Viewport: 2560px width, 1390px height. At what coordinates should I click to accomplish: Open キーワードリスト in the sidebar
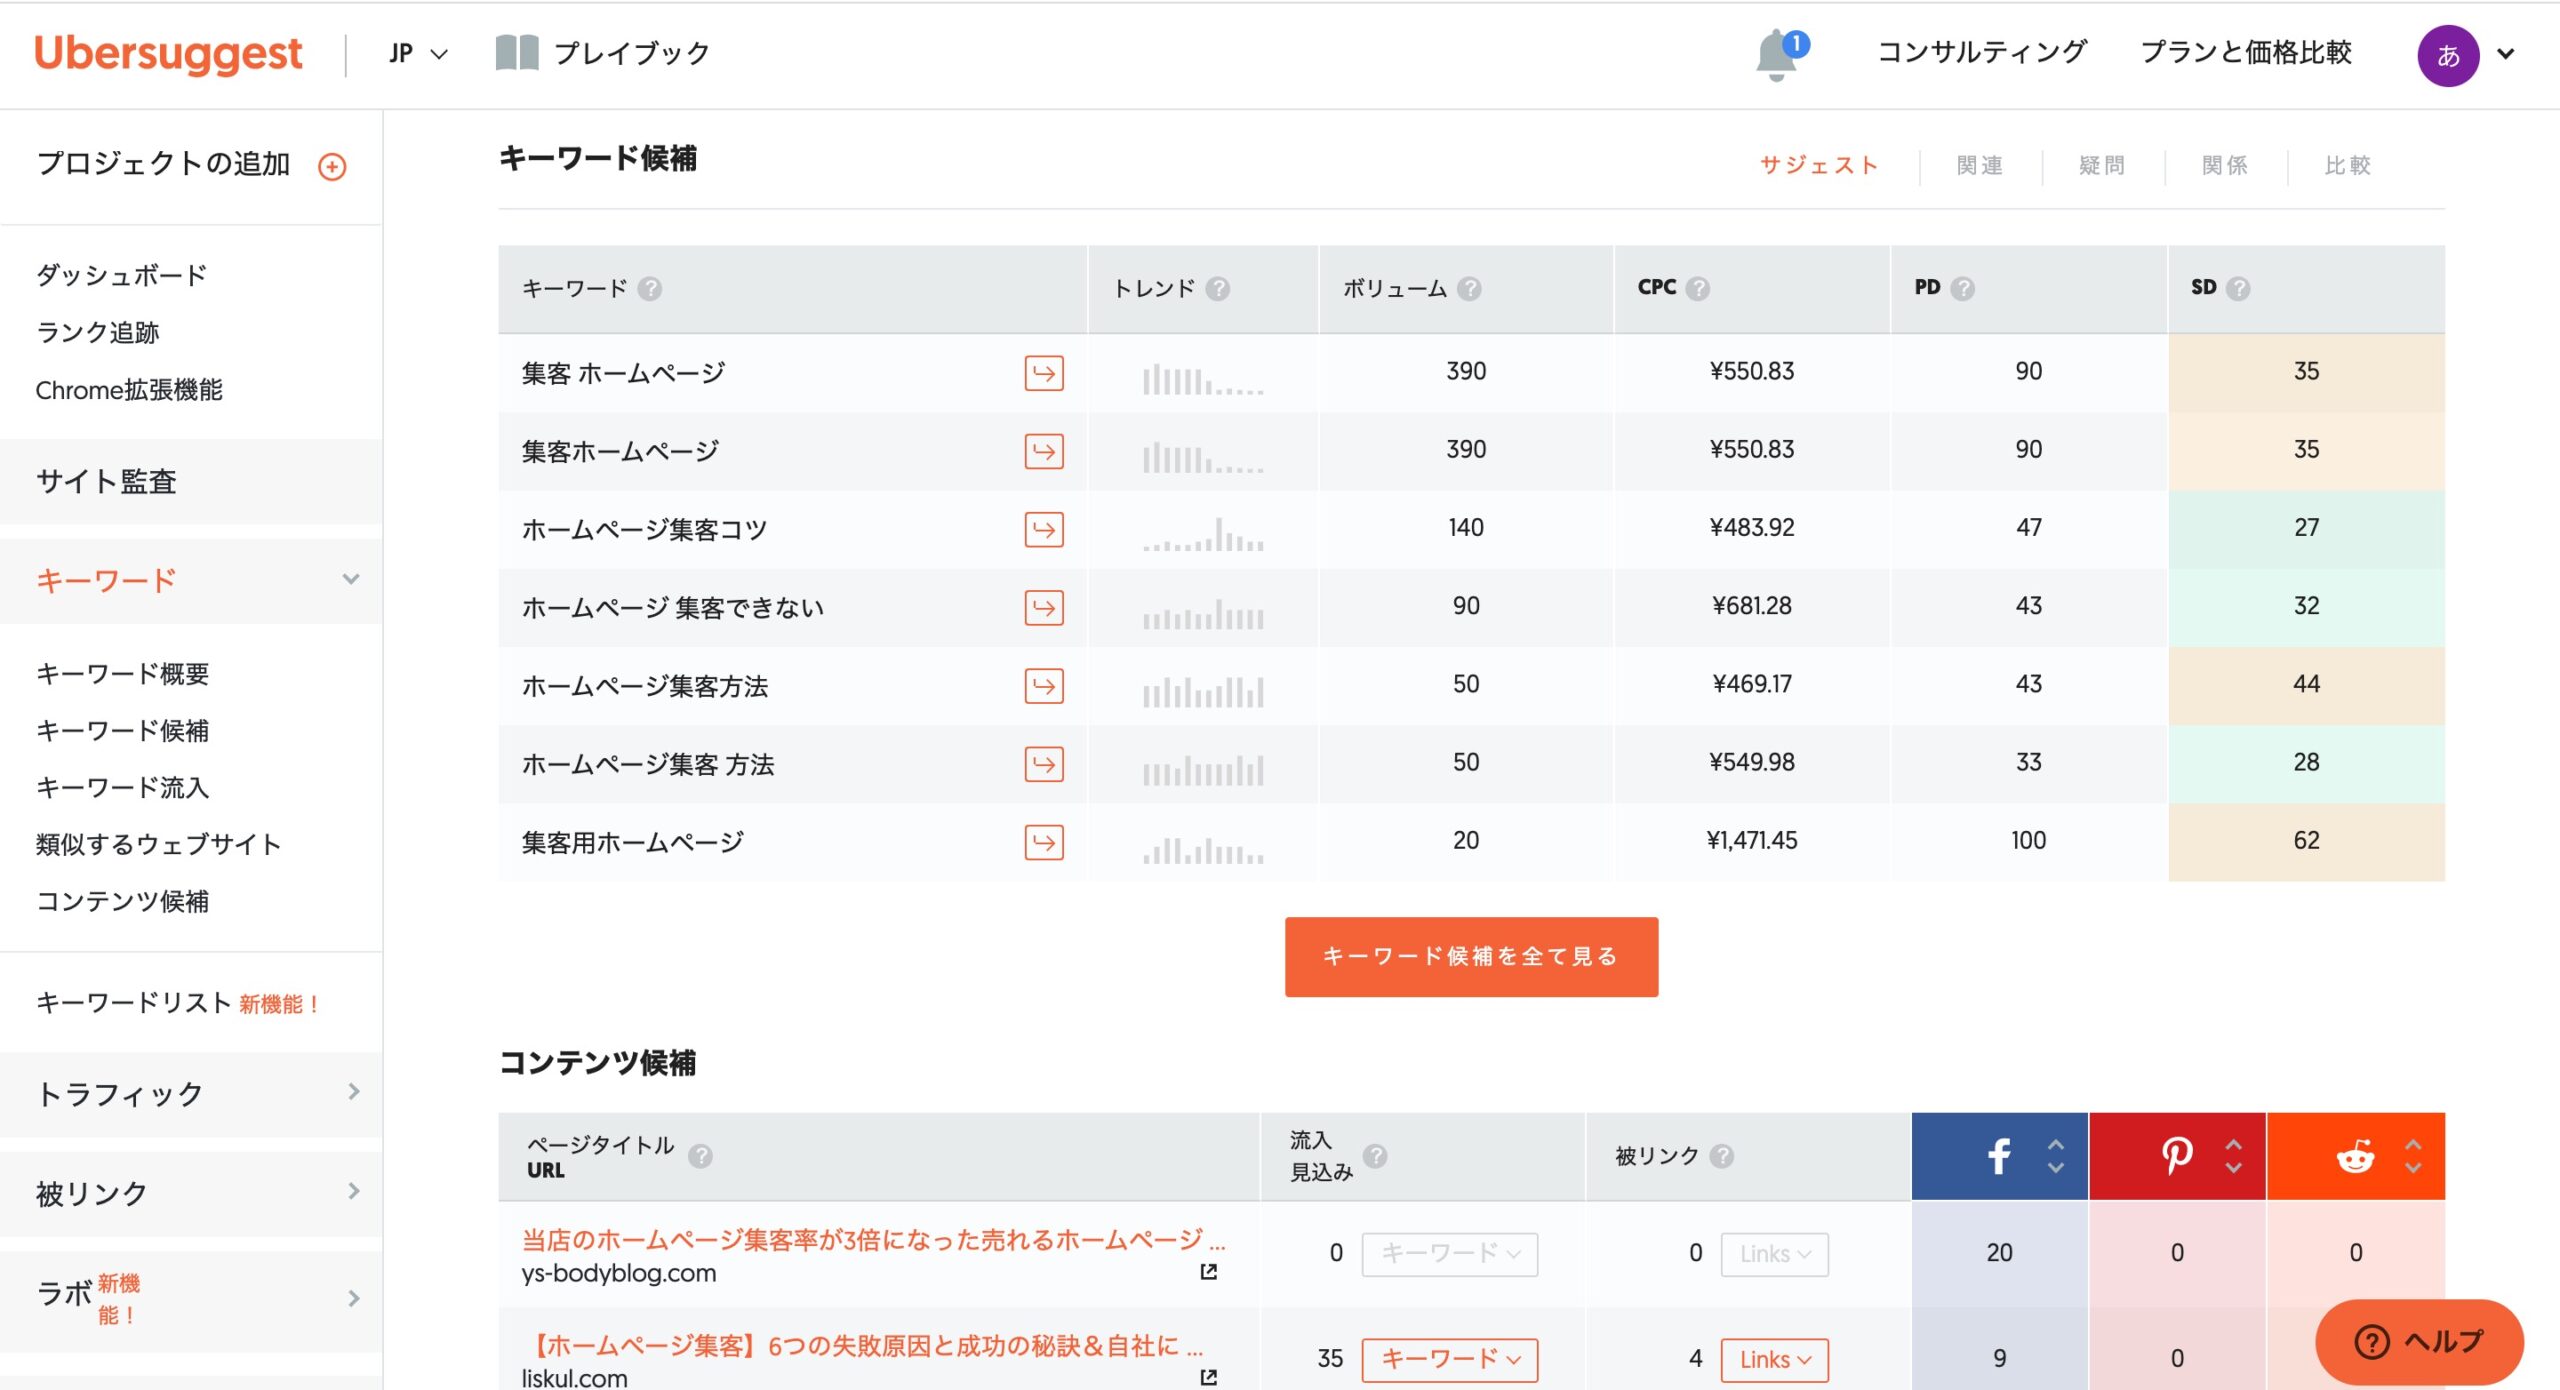(134, 1003)
